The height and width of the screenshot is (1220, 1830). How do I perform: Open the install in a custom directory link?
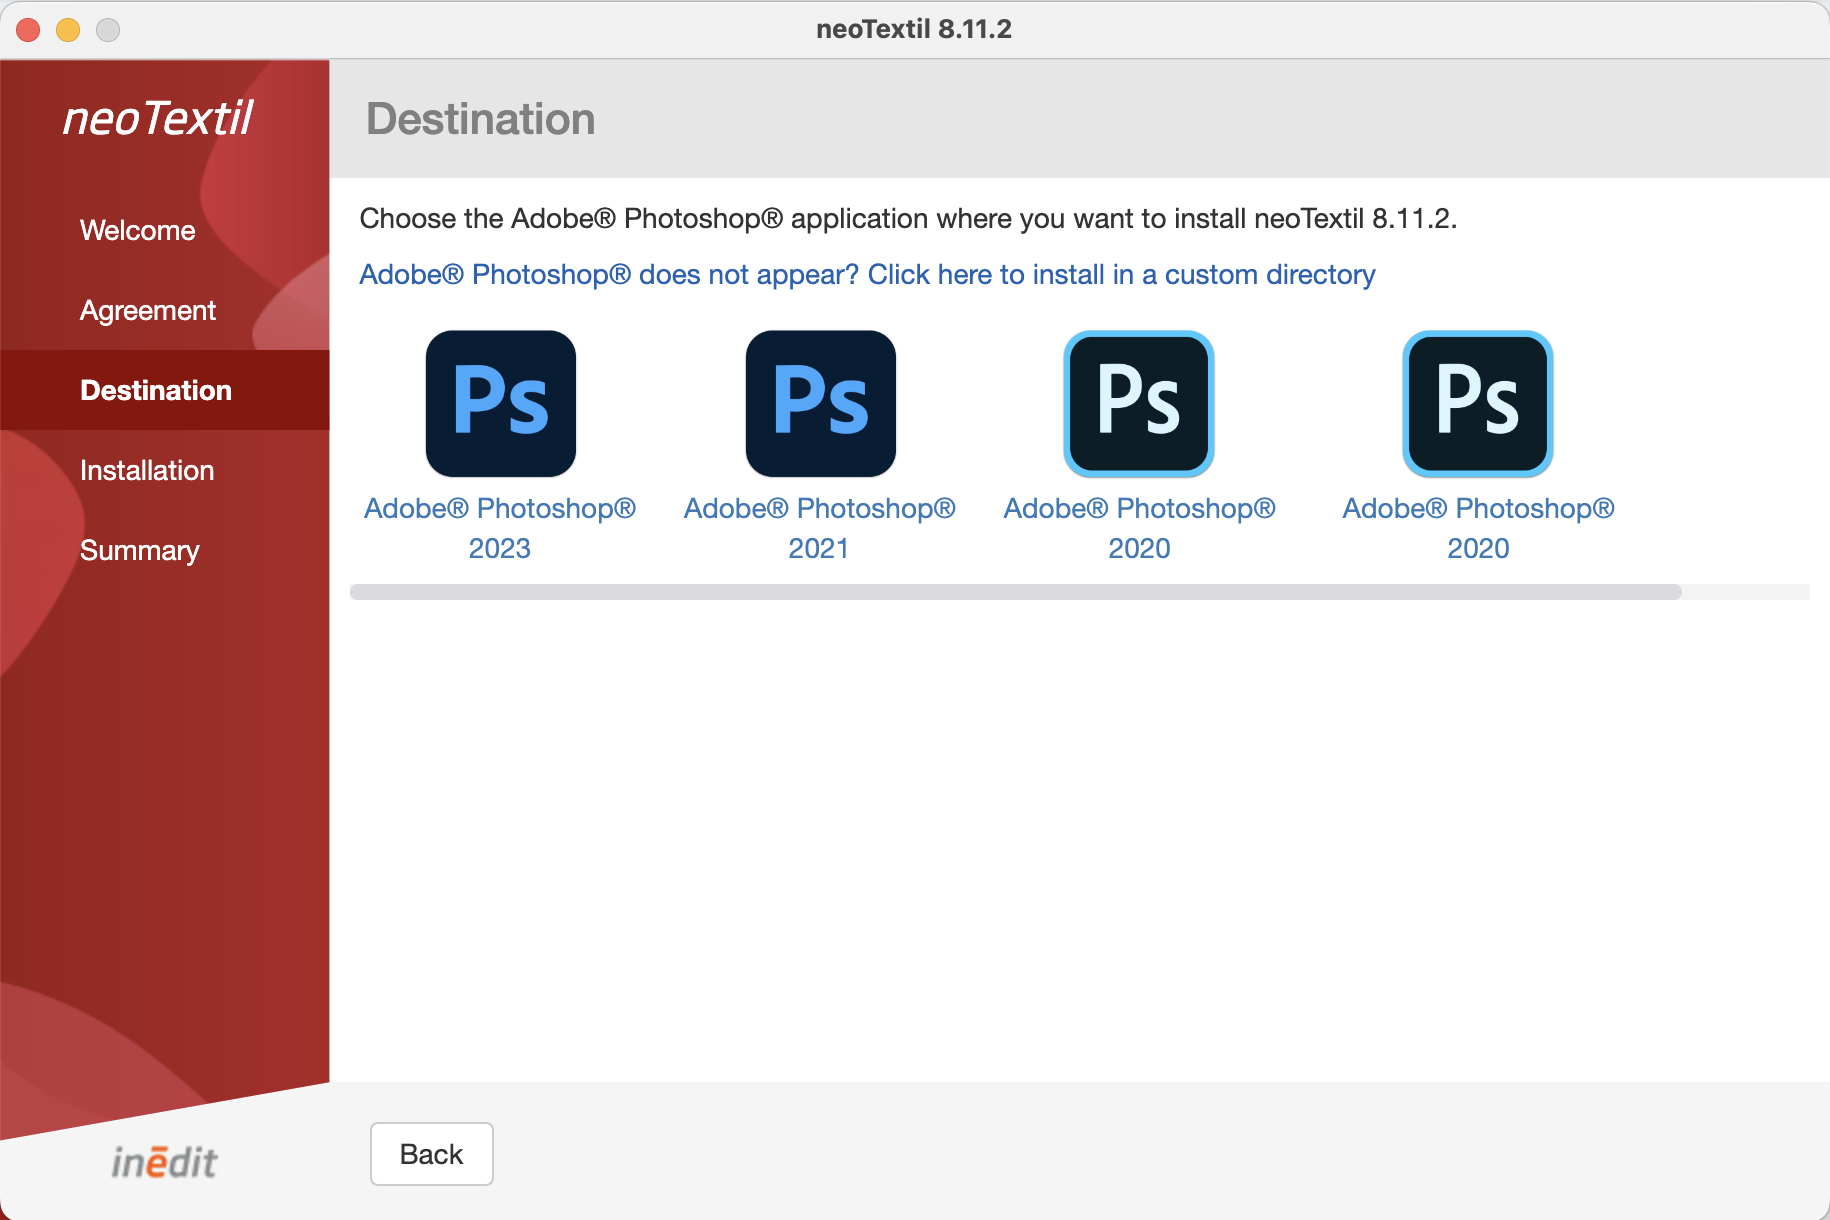pos(867,274)
